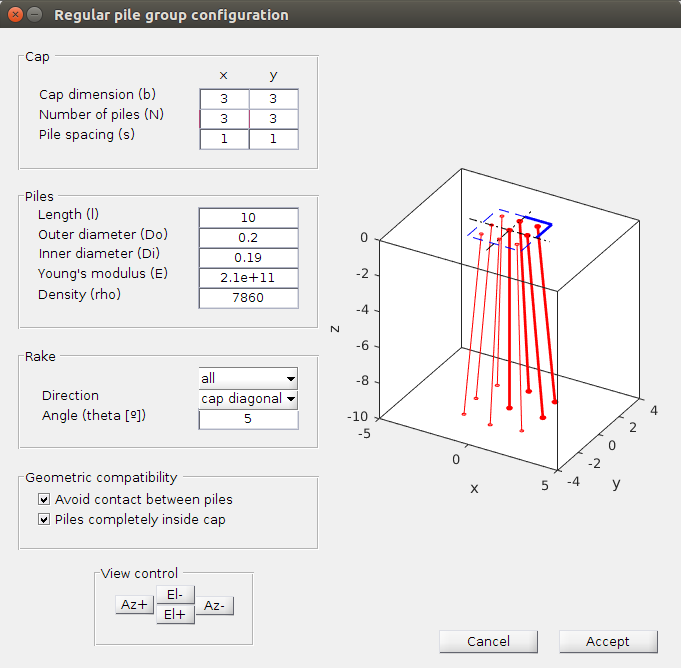Click Pile spacing x value field

(224, 139)
